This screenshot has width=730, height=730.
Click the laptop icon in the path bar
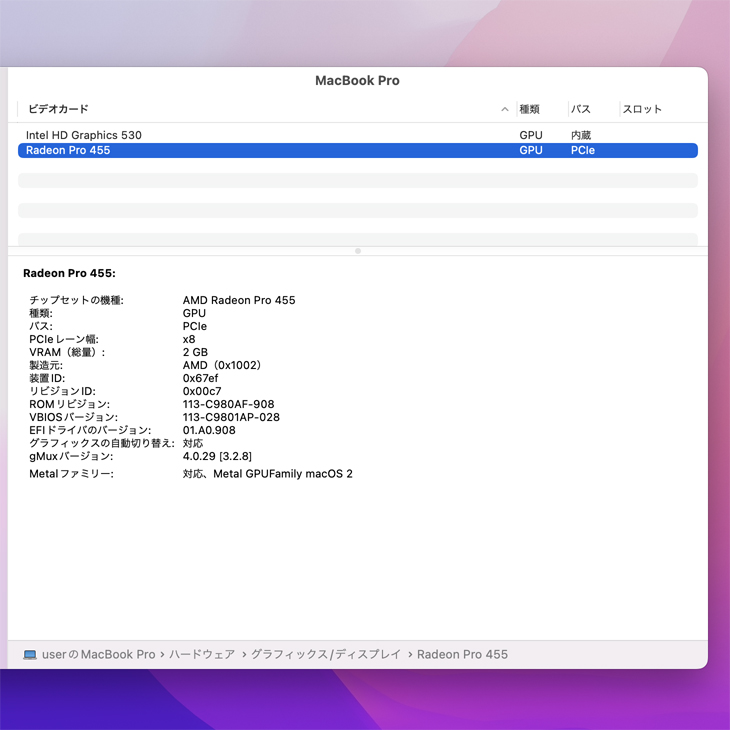click(30, 655)
